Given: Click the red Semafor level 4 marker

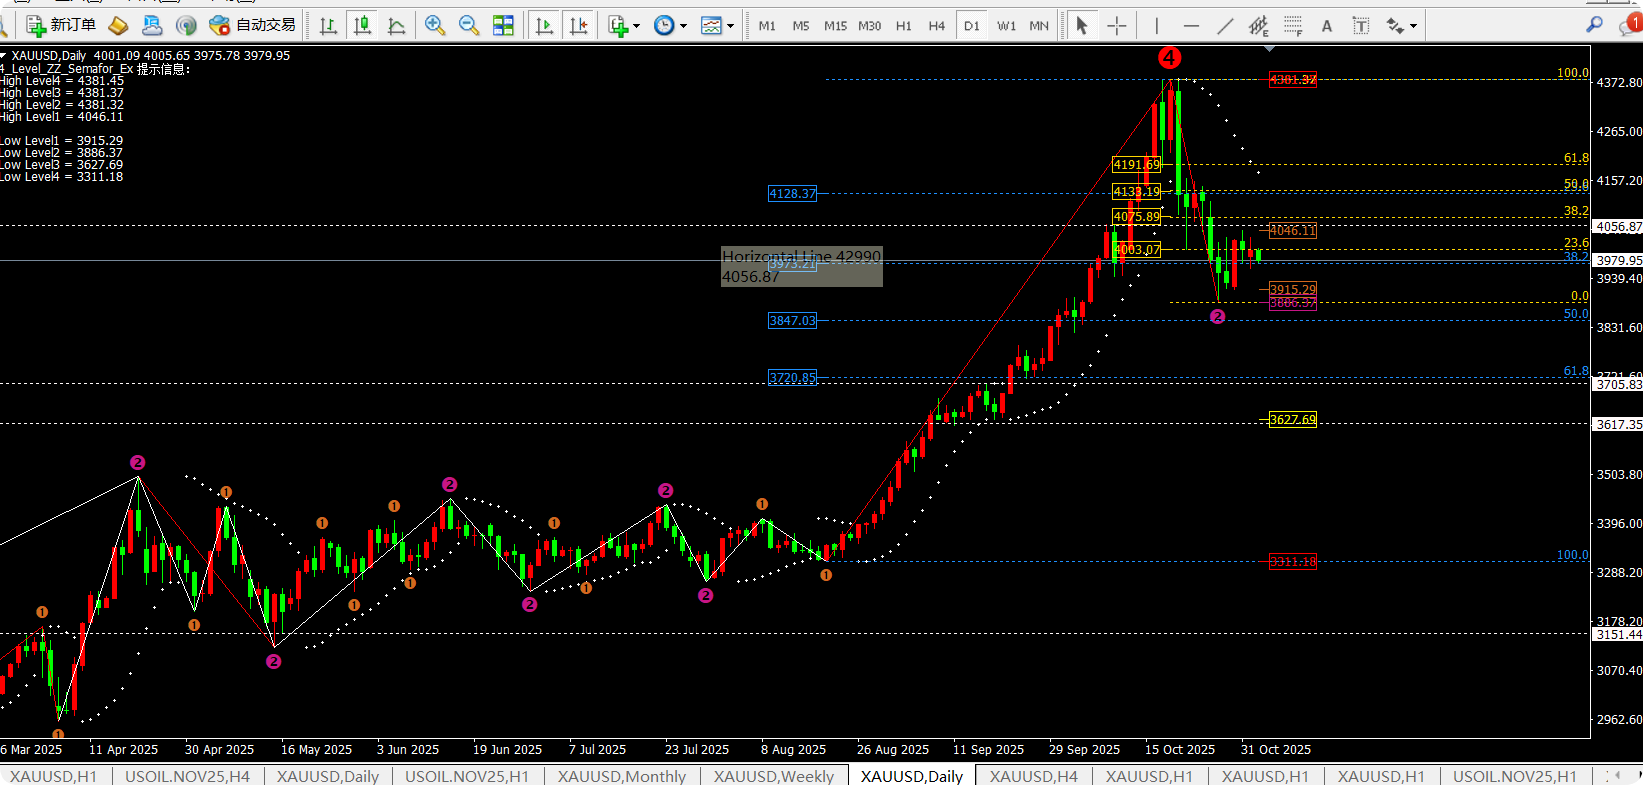Looking at the screenshot, I should tap(1169, 58).
